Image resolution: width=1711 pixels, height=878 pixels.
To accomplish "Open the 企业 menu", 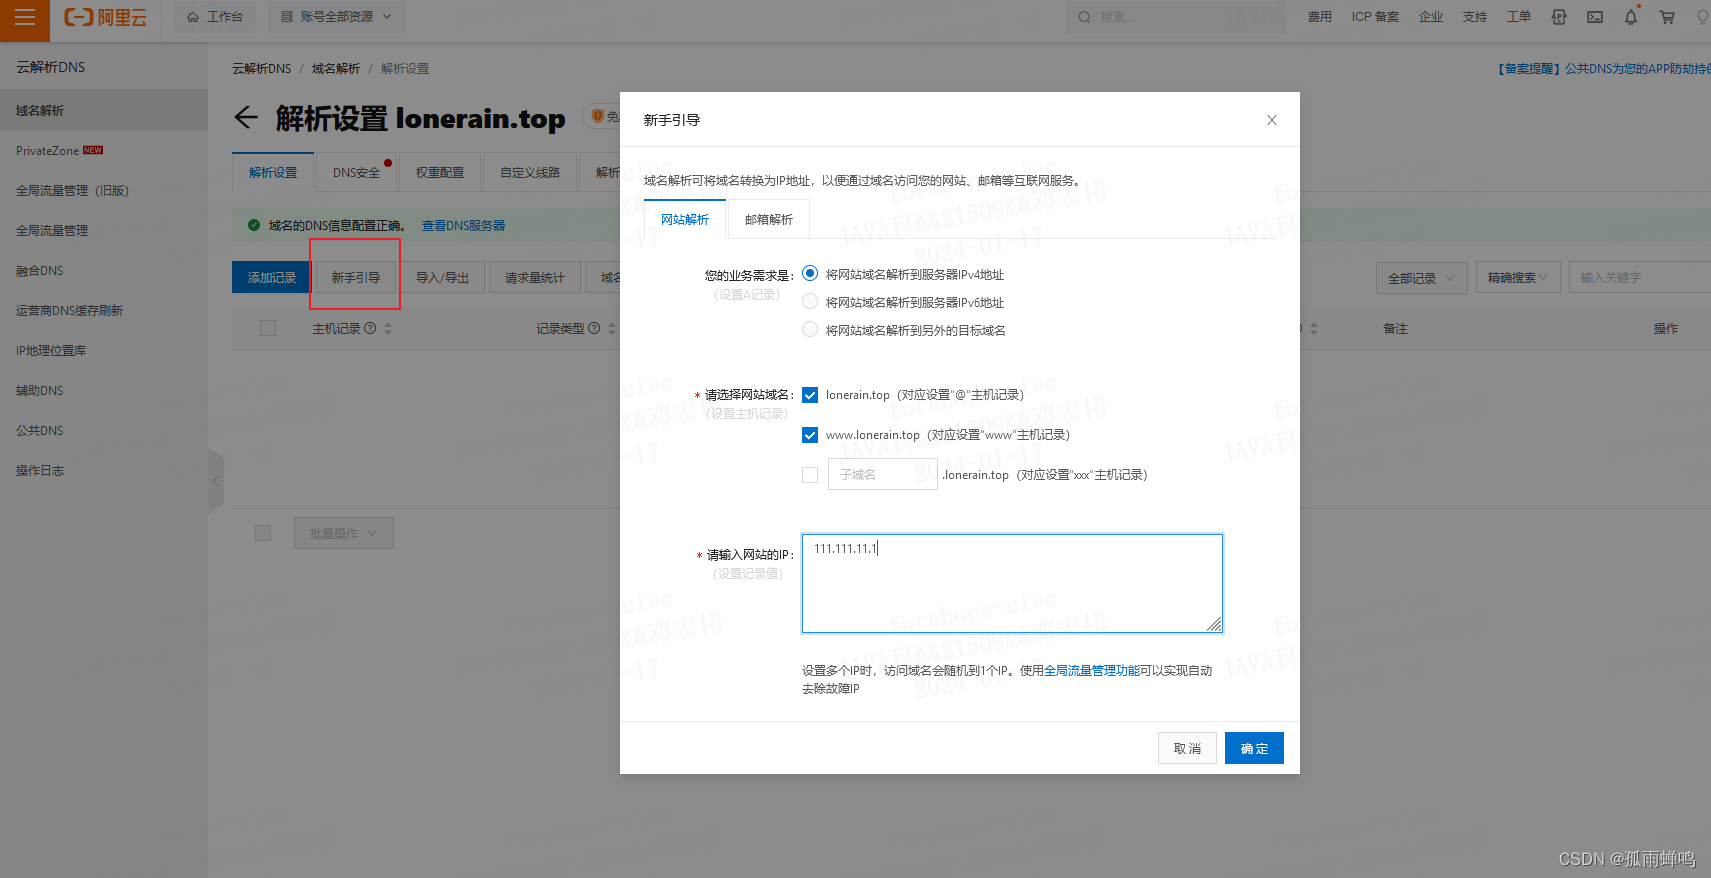I will point(1430,17).
